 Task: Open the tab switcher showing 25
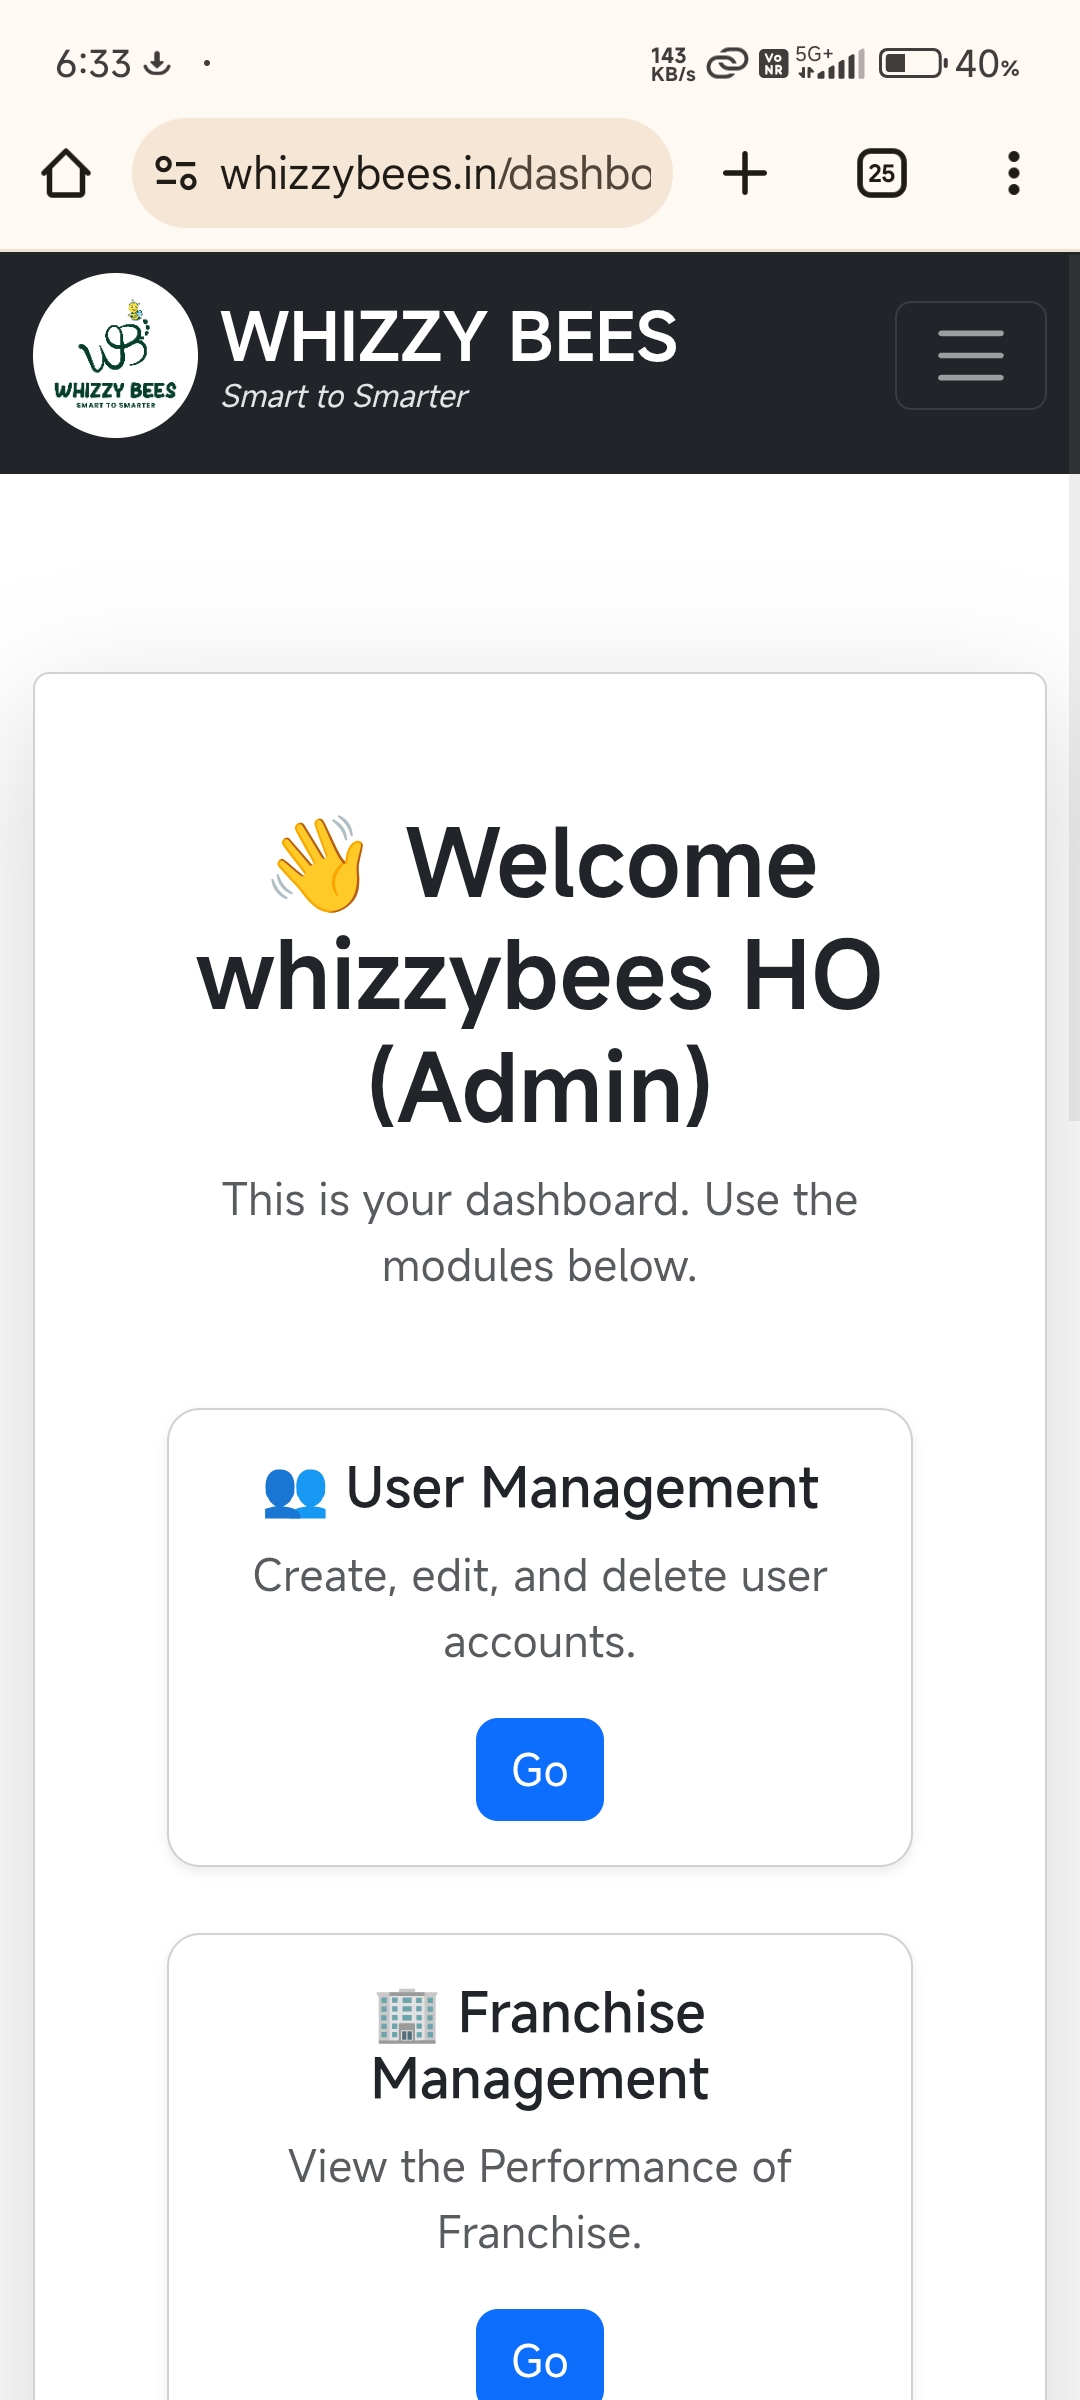click(x=882, y=173)
